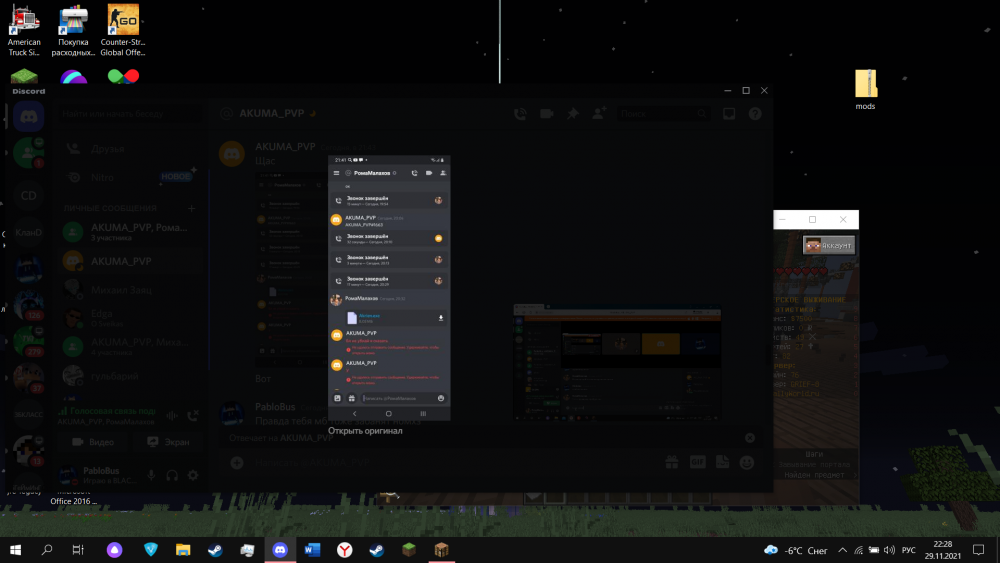Click the 'Аккаунт' button in Minecraft launcher window

coord(828,245)
